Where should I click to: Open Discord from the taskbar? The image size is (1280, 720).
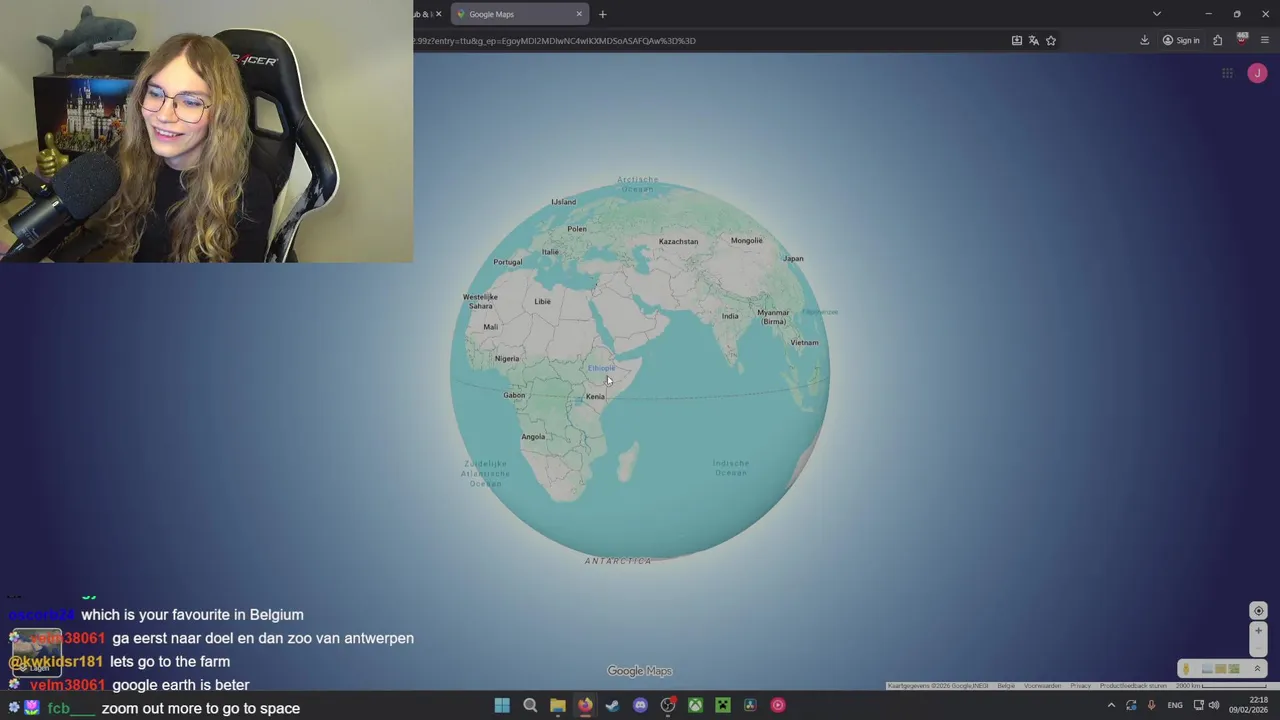tap(640, 705)
